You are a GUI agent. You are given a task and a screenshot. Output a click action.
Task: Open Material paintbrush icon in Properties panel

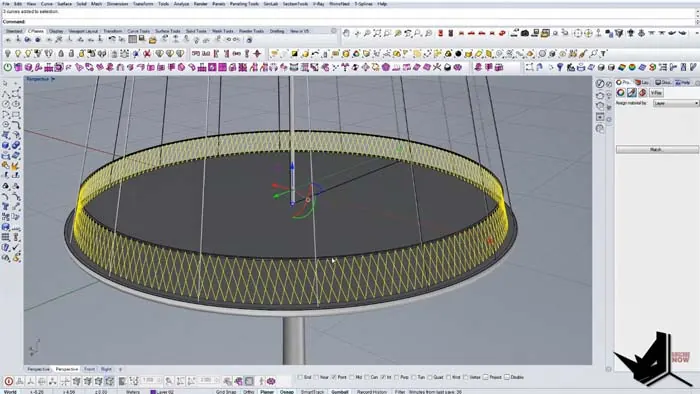pyautogui.click(x=632, y=93)
